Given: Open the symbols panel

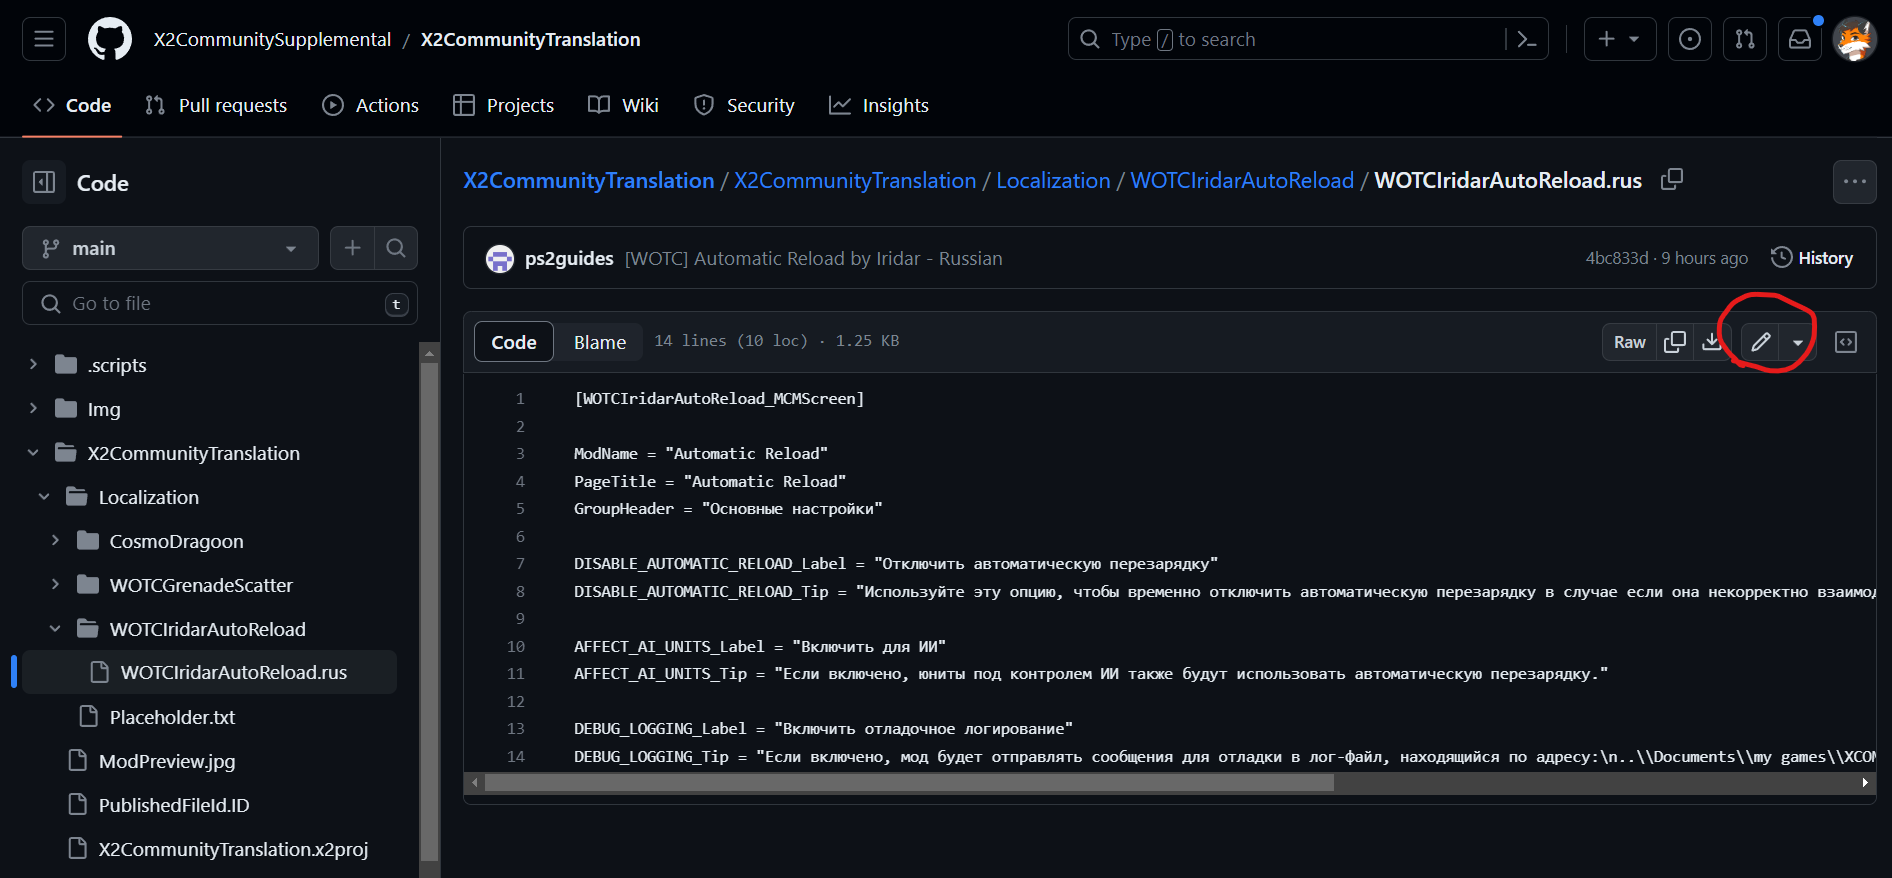Looking at the screenshot, I should tap(1846, 342).
